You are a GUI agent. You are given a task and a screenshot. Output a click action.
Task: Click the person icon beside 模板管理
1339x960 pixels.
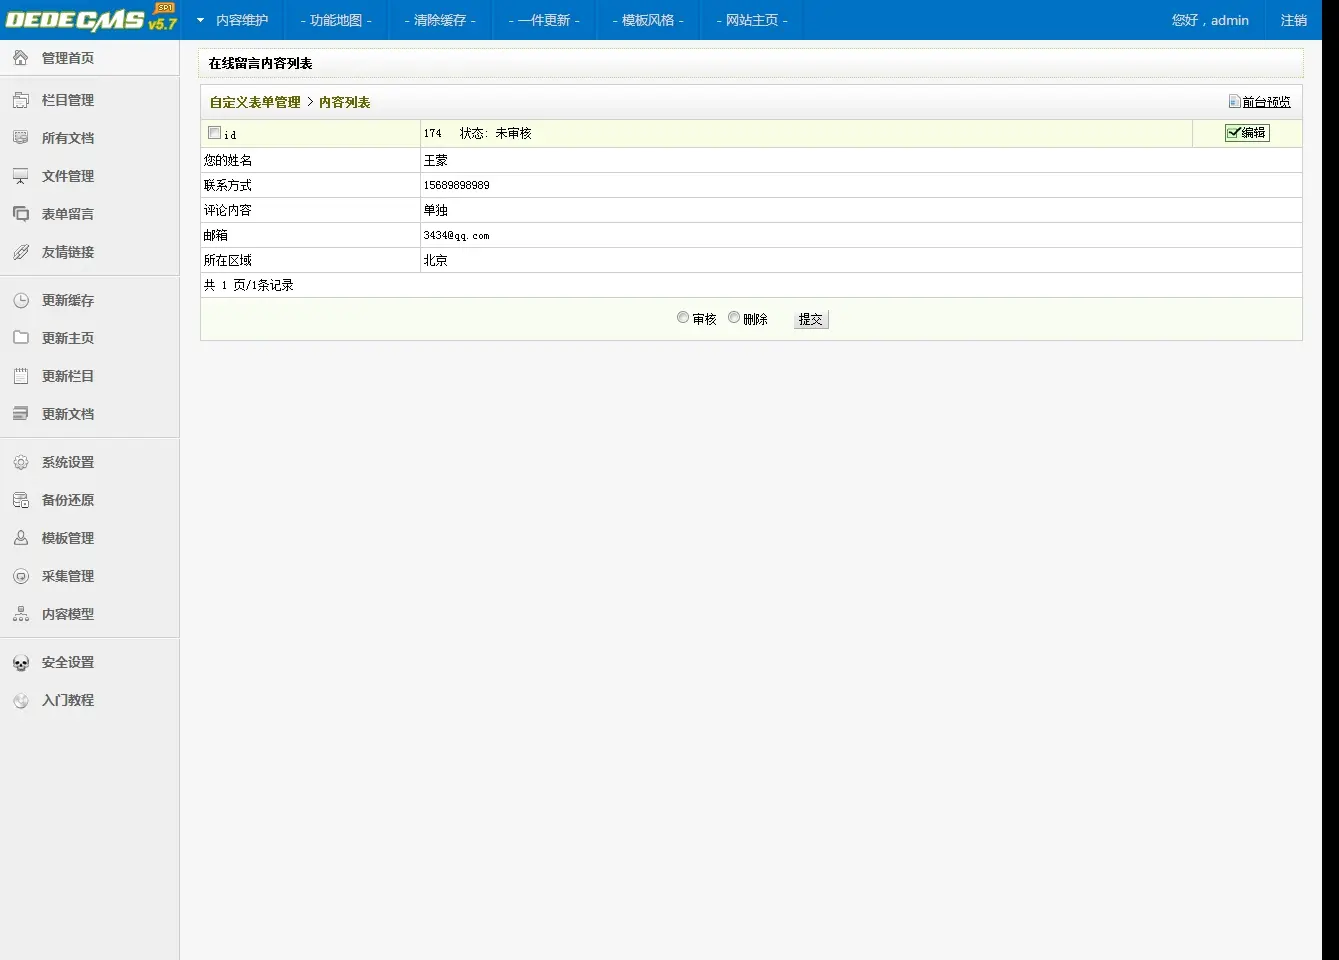21,538
